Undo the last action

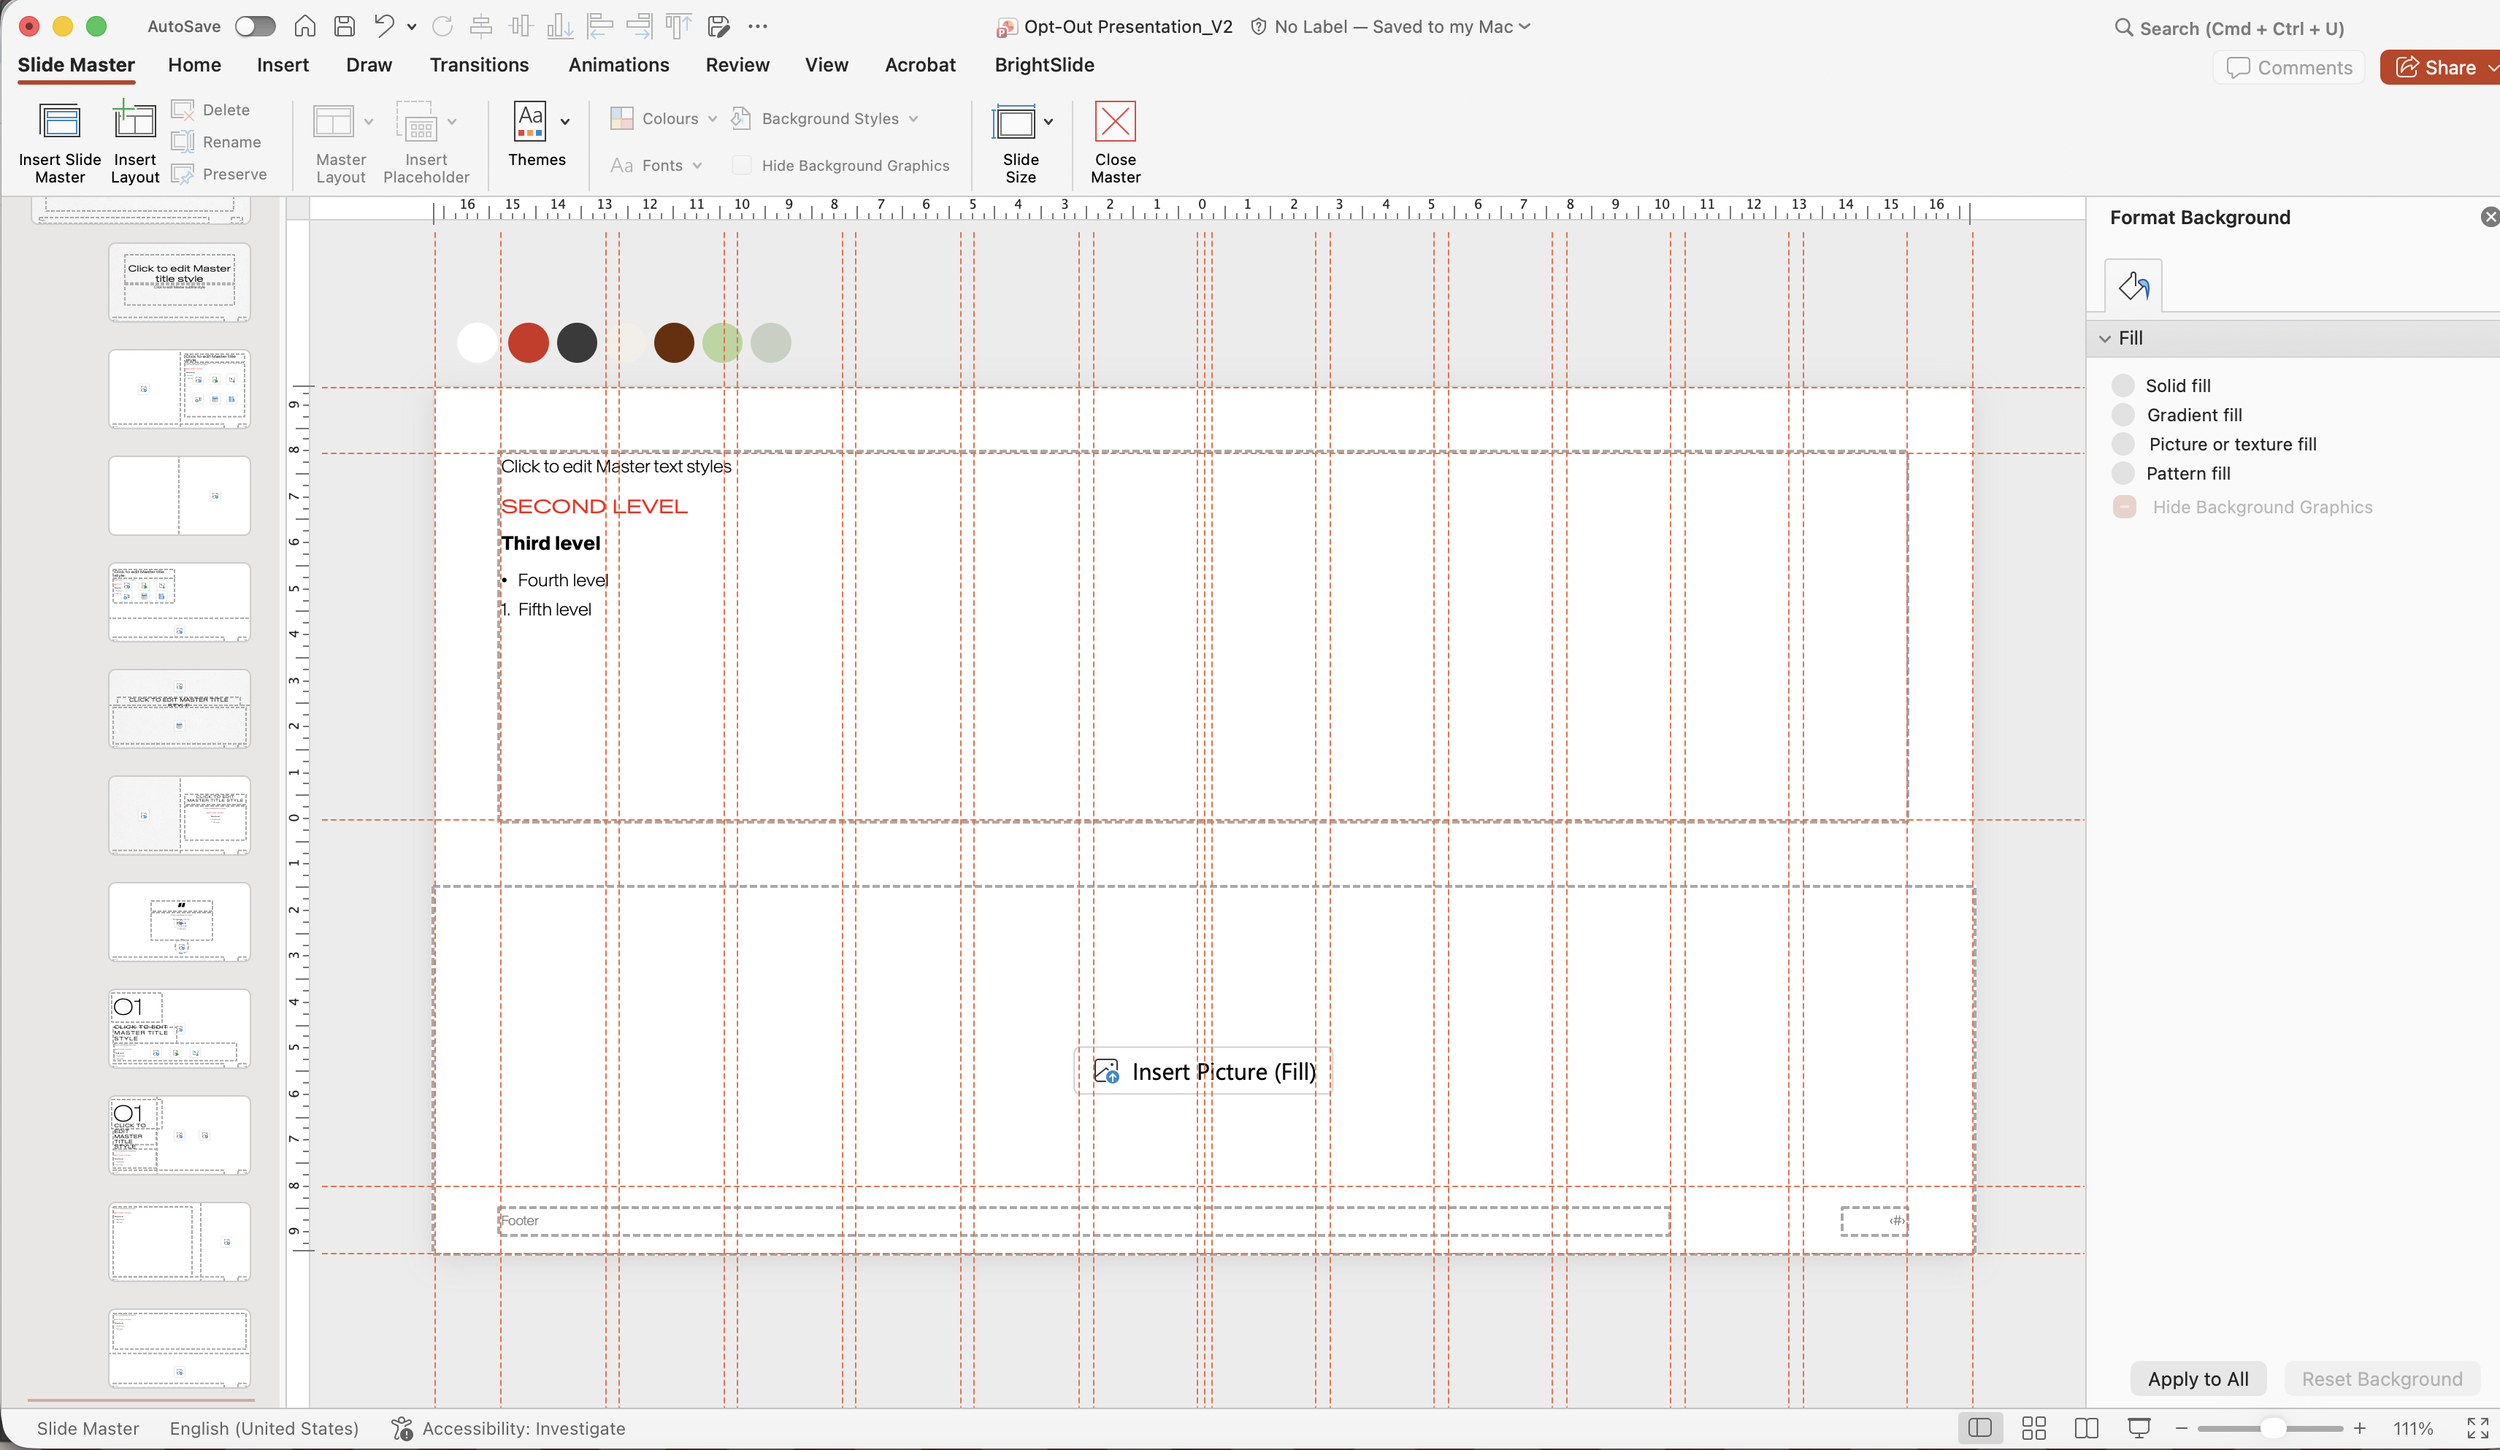tap(384, 26)
